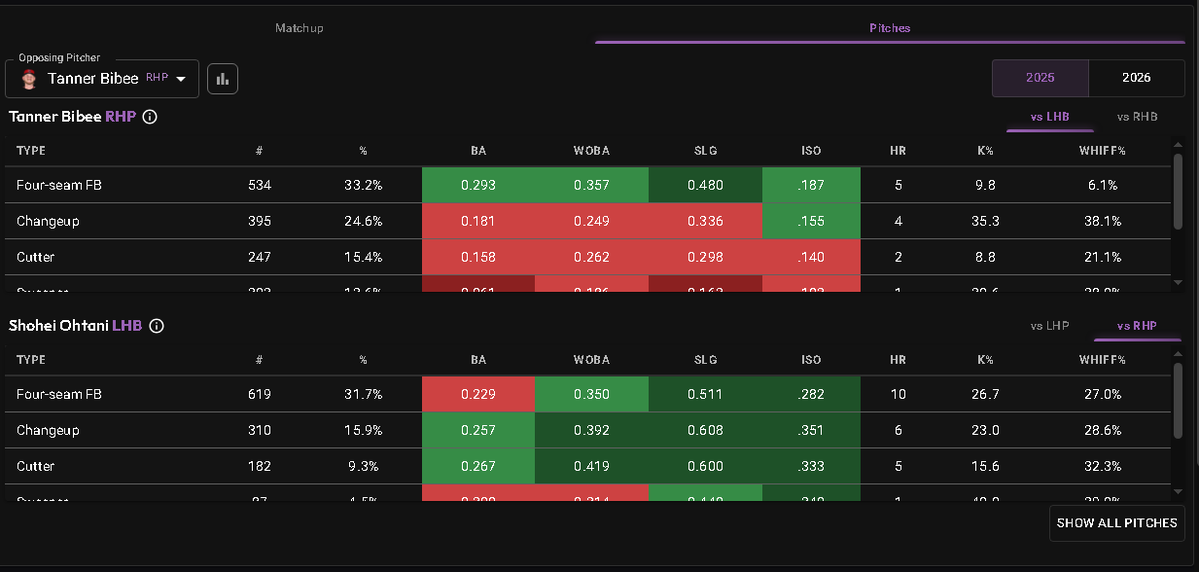The image size is (1199, 572).
Task: Click the 619 pitch count cell
Action: 259,395
